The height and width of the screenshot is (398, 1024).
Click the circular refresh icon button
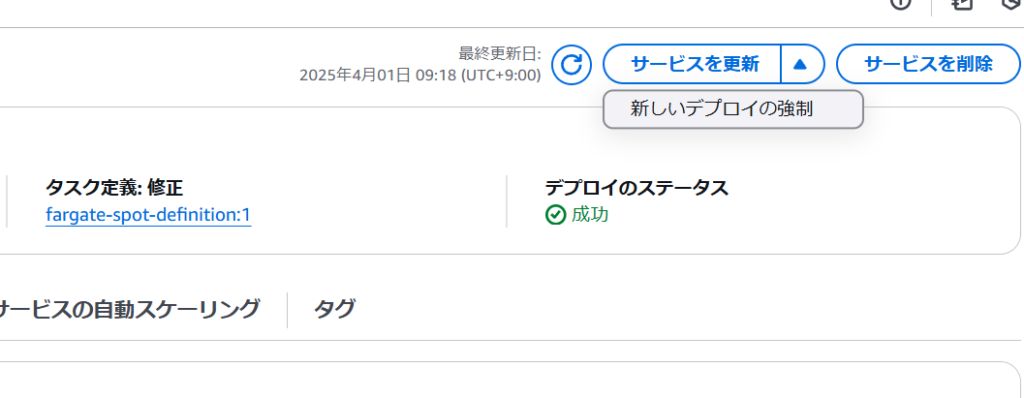pyautogui.click(x=571, y=65)
